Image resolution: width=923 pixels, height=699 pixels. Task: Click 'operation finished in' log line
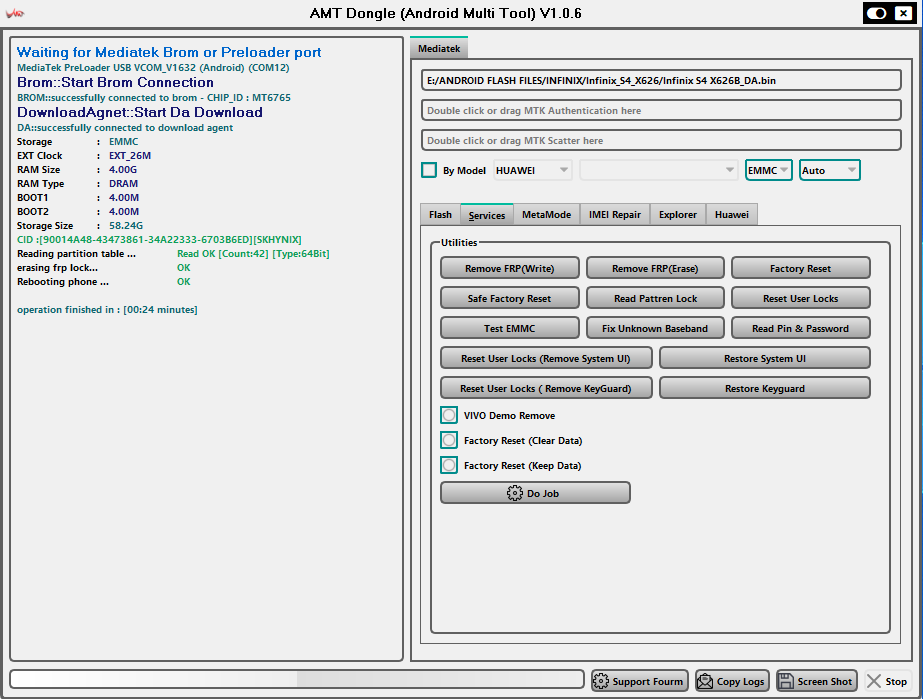point(107,309)
